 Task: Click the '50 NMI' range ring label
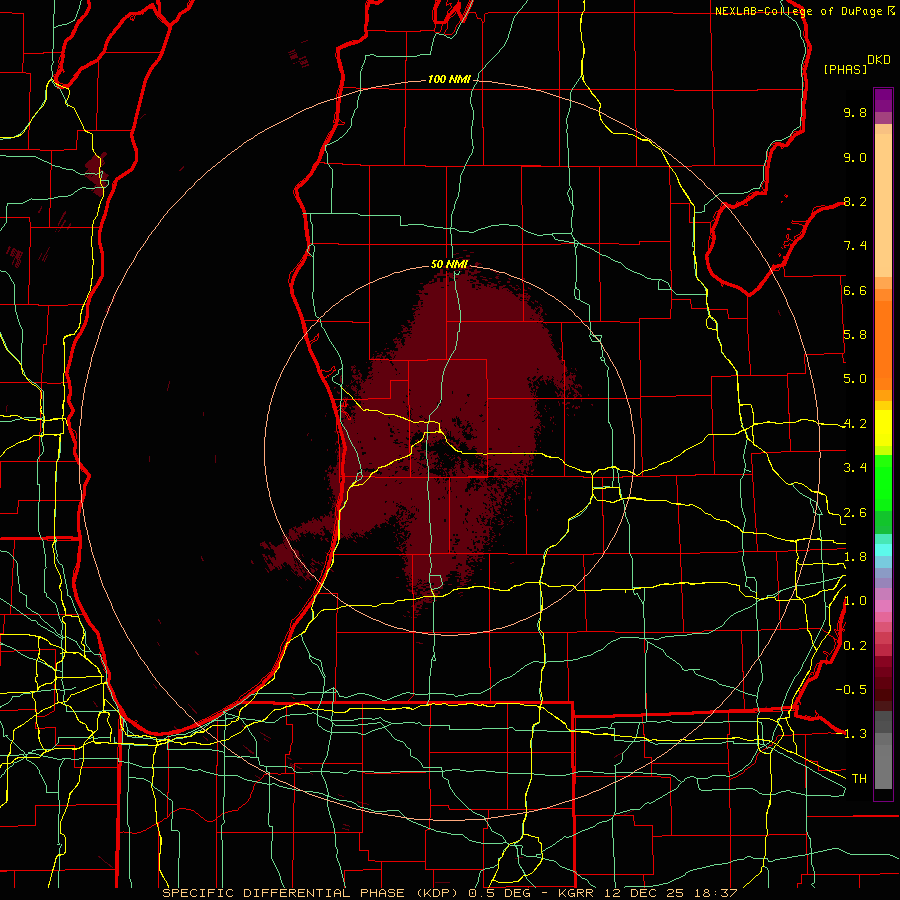[x=449, y=264]
